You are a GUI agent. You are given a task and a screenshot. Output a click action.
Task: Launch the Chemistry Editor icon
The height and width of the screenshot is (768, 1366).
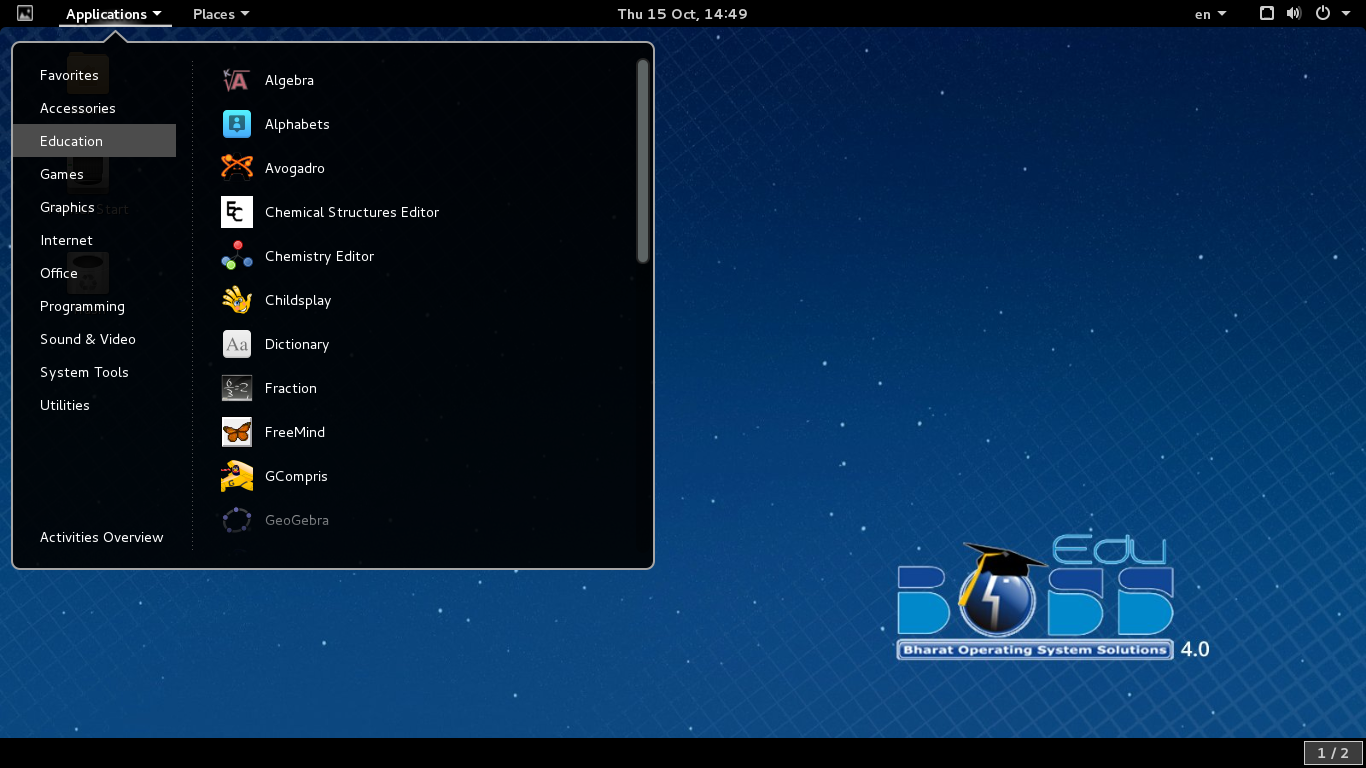(x=237, y=256)
